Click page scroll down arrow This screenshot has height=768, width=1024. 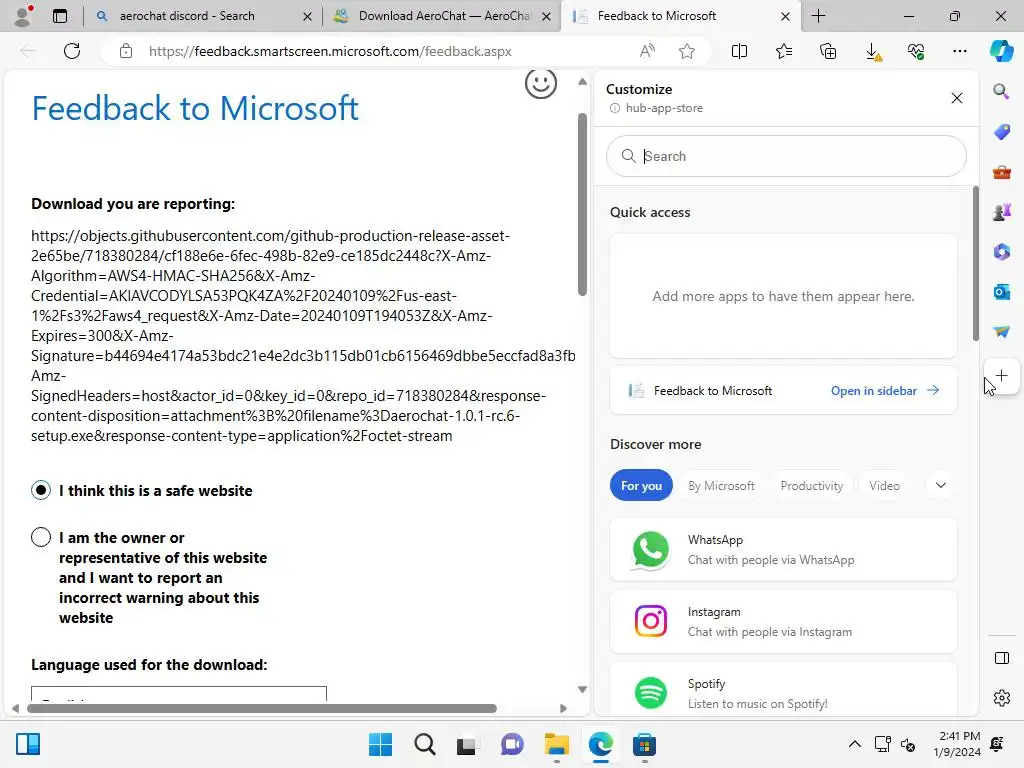tap(583, 689)
